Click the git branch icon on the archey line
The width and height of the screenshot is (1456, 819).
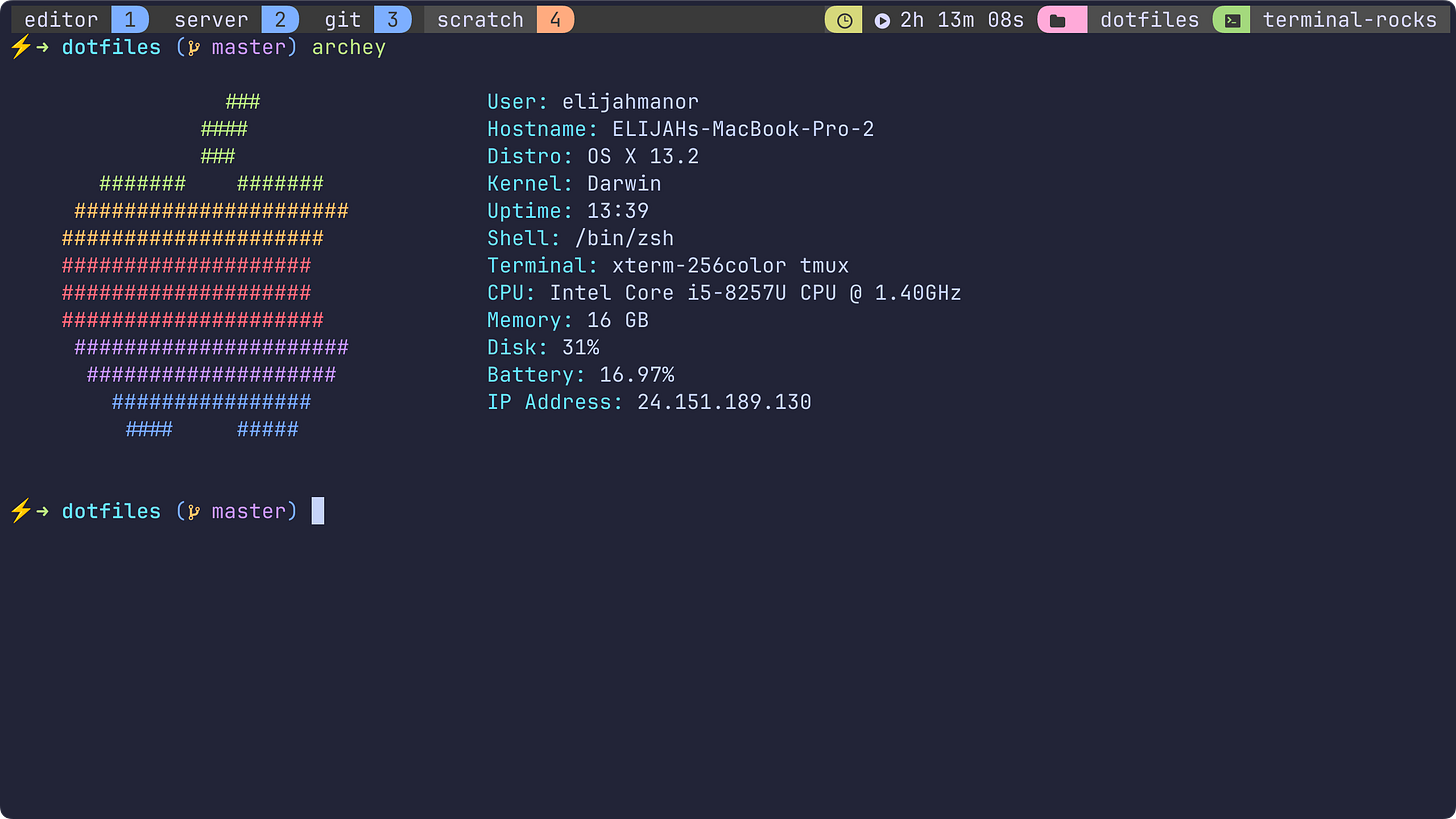pos(192,48)
